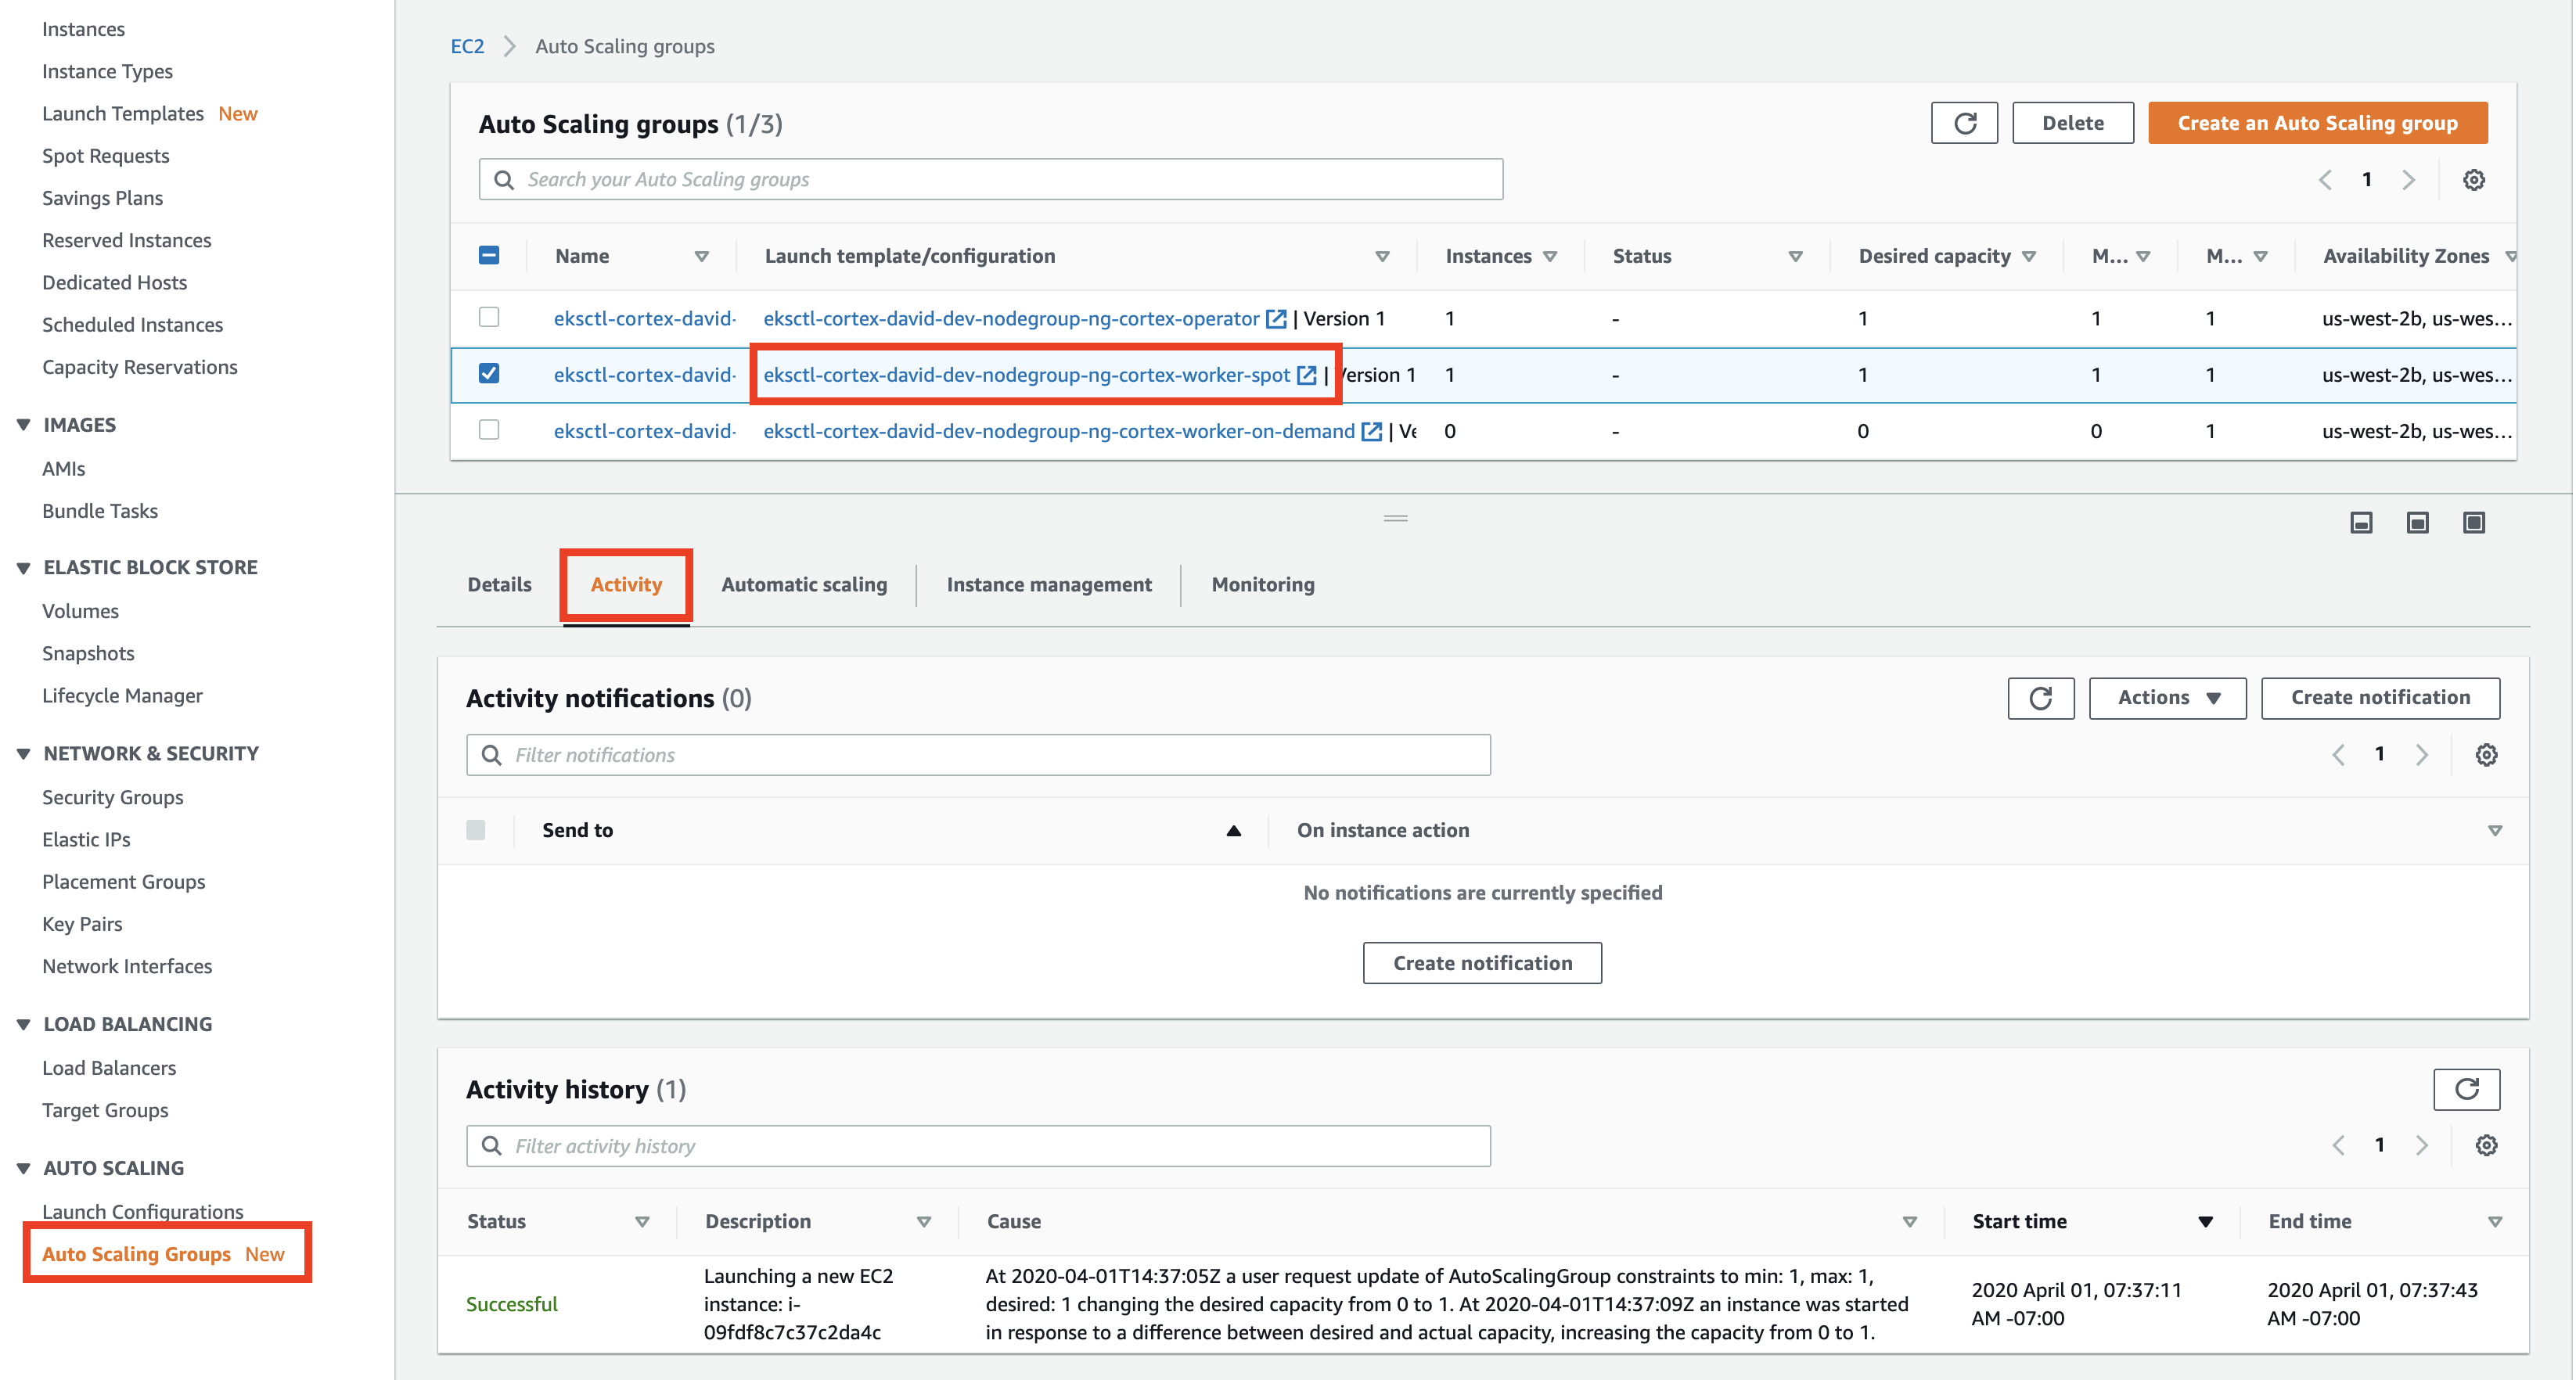Screen dimensions: 2576x1380
Task: Open external link icon for worker-on-demand template
Action: click(1372, 431)
